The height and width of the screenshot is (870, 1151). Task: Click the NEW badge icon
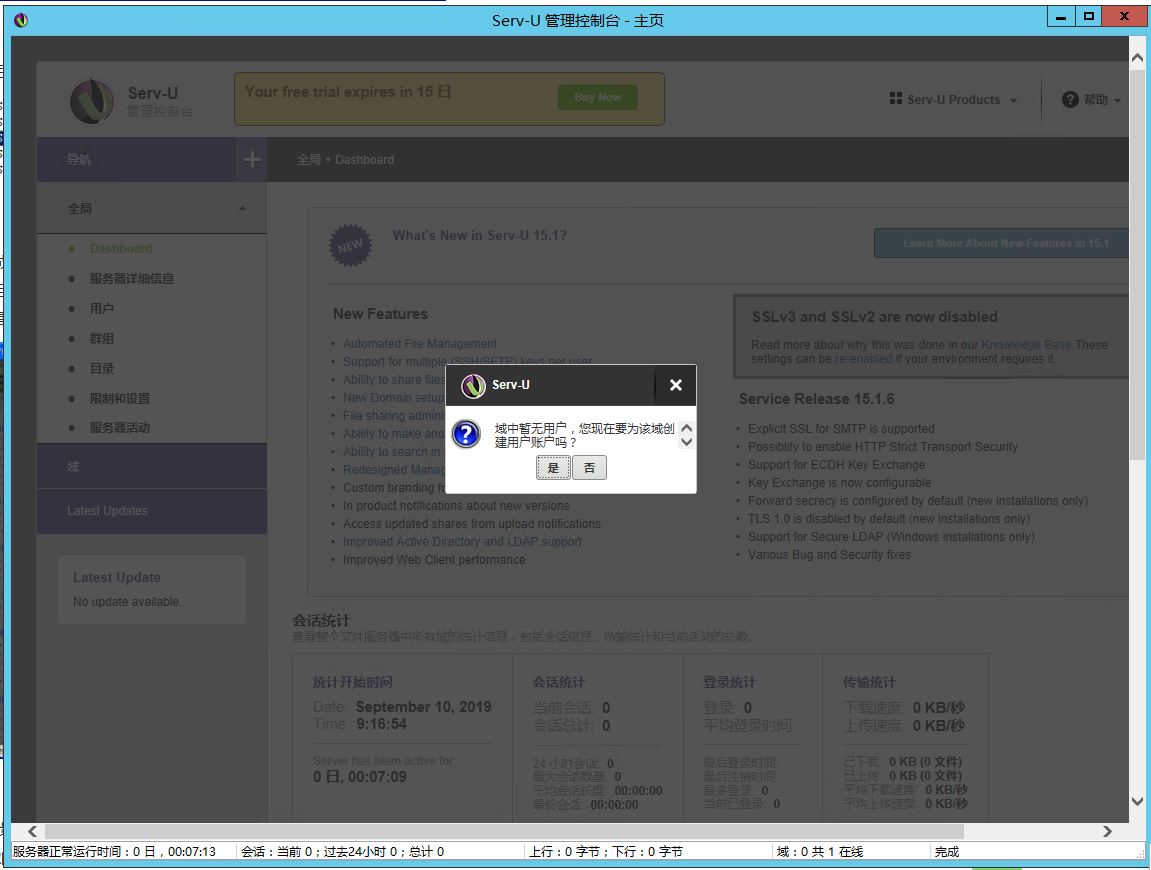(350, 245)
